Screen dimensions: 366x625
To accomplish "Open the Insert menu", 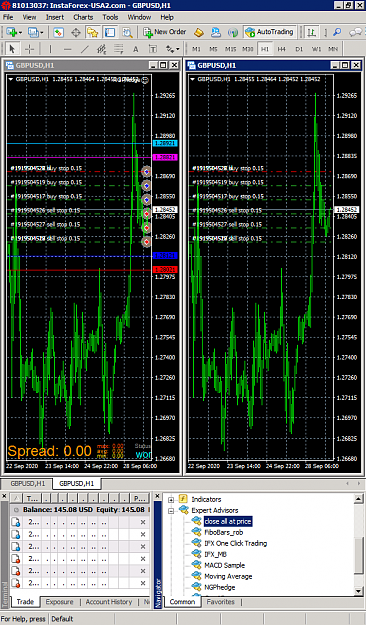I will click(55, 17).
